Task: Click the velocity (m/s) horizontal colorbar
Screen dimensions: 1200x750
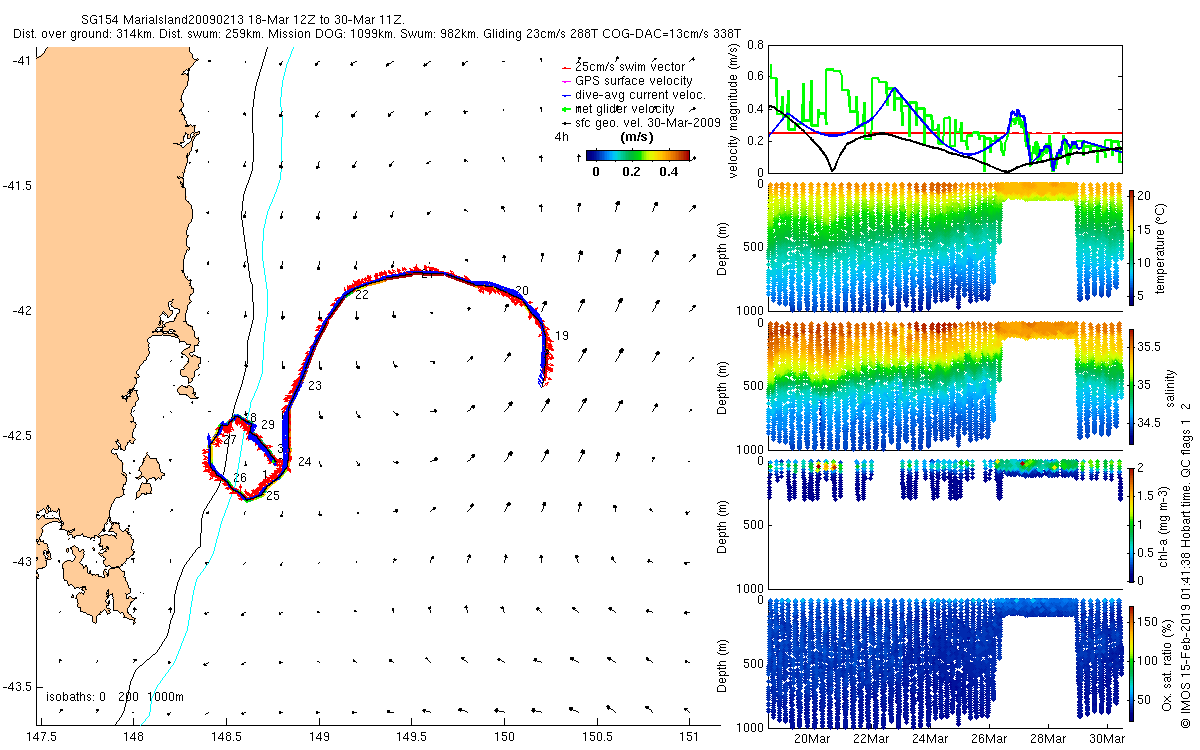Action: (x=638, y=155)
